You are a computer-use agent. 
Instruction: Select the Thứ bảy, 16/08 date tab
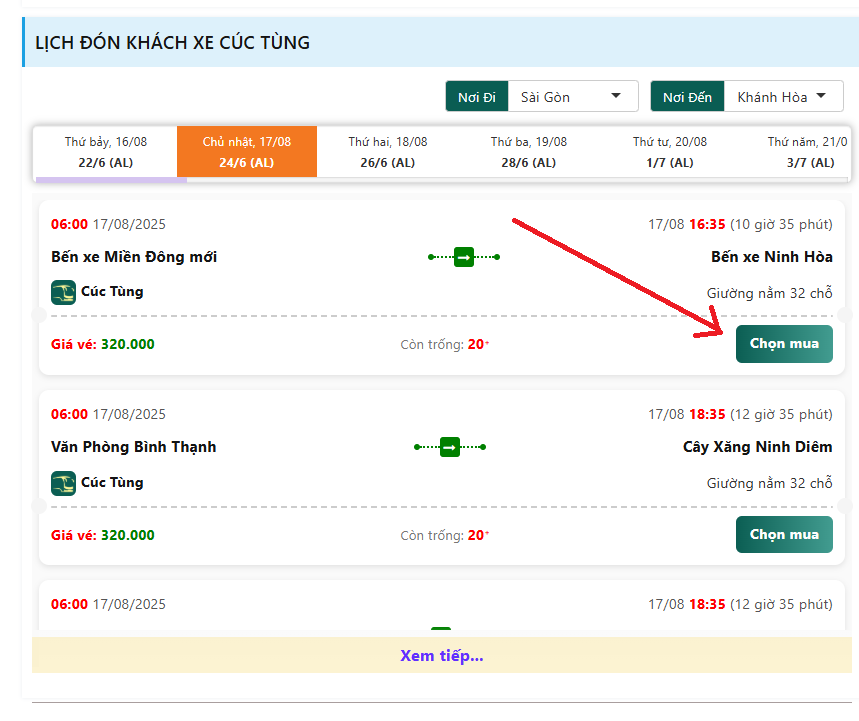[x=106, y=152]
